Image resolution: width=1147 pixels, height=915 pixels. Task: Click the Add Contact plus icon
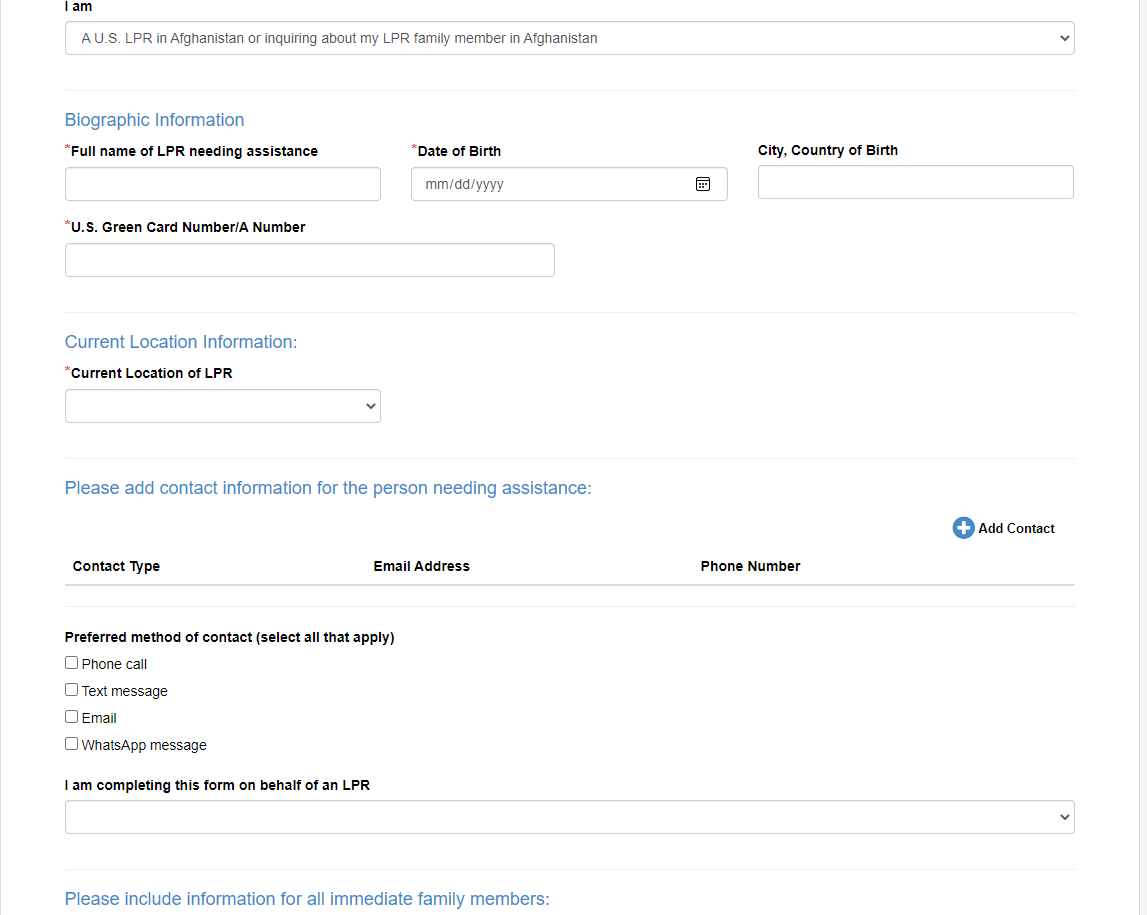tap(963, 528)
